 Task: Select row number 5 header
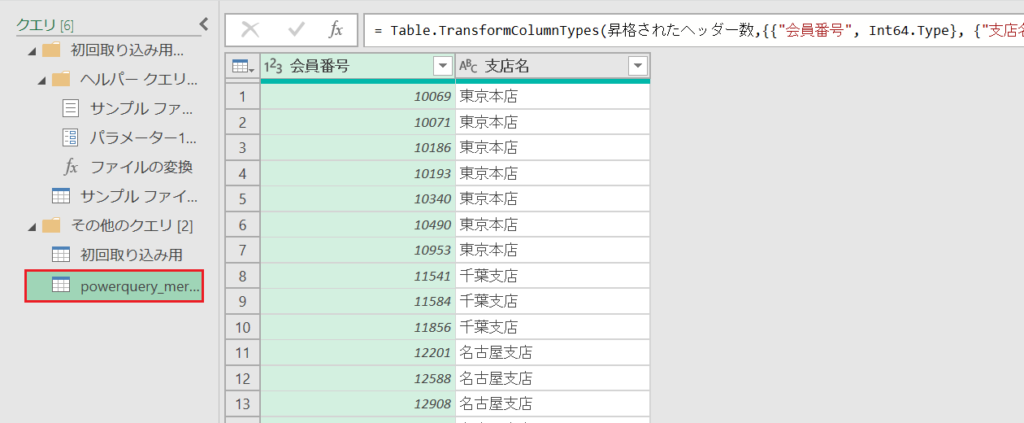pyautogui.click(x=243, y=199)
